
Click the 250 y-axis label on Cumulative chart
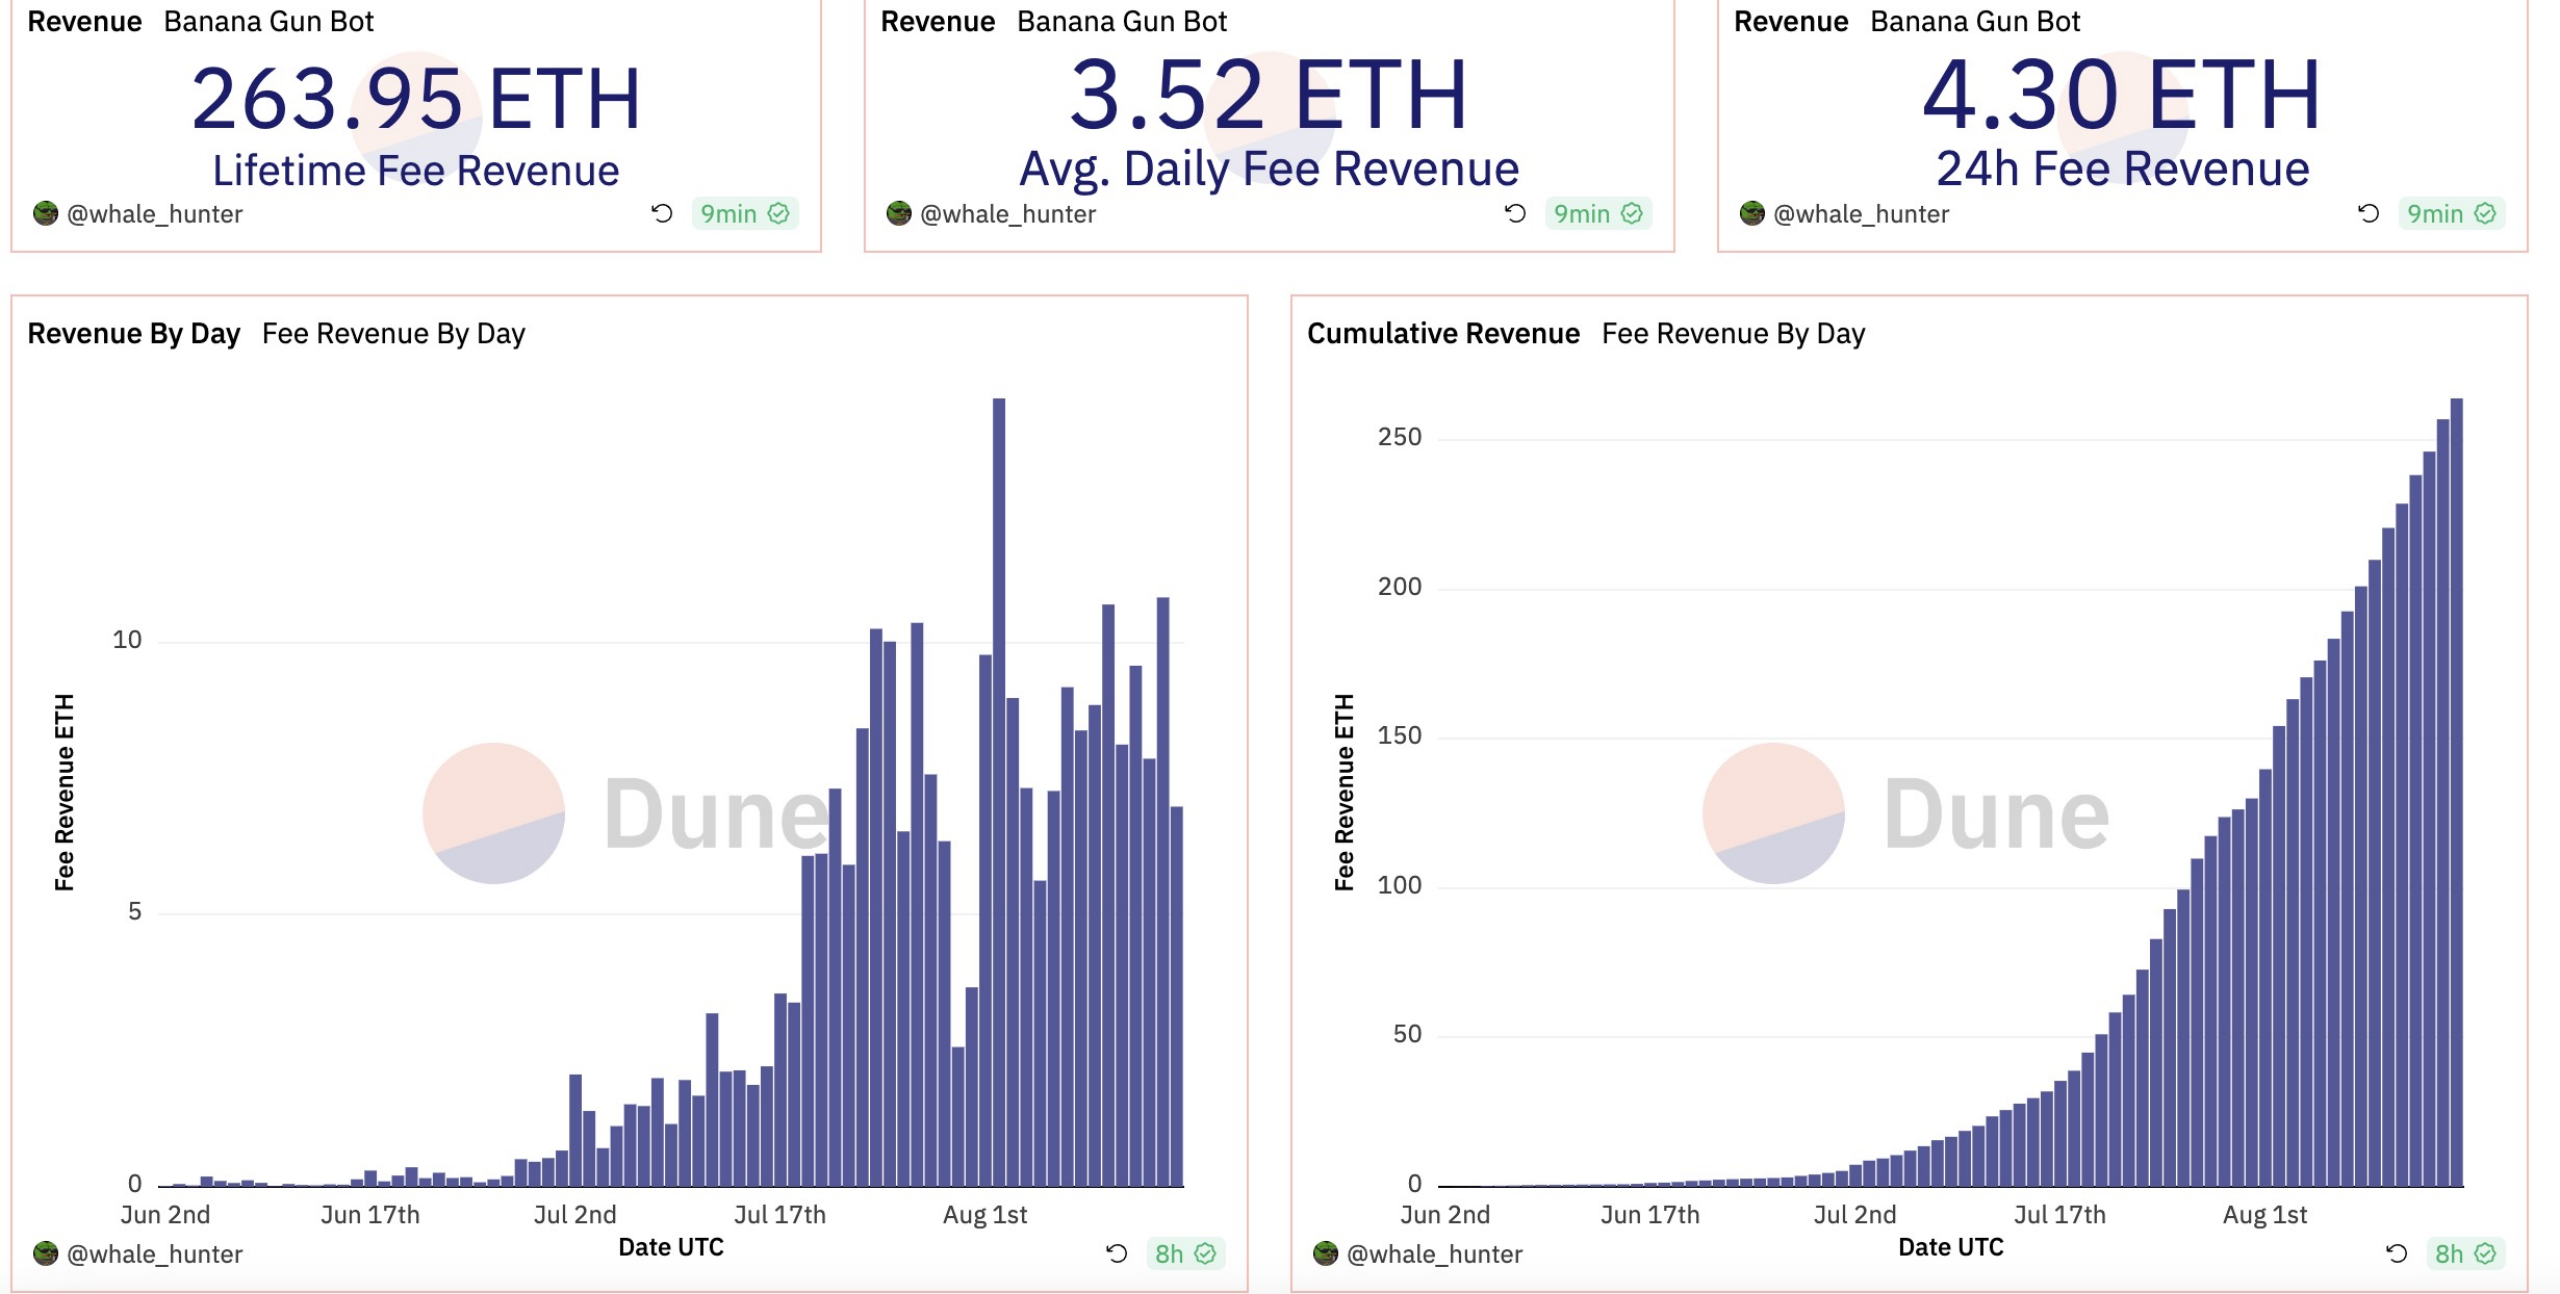[1399, 437]
